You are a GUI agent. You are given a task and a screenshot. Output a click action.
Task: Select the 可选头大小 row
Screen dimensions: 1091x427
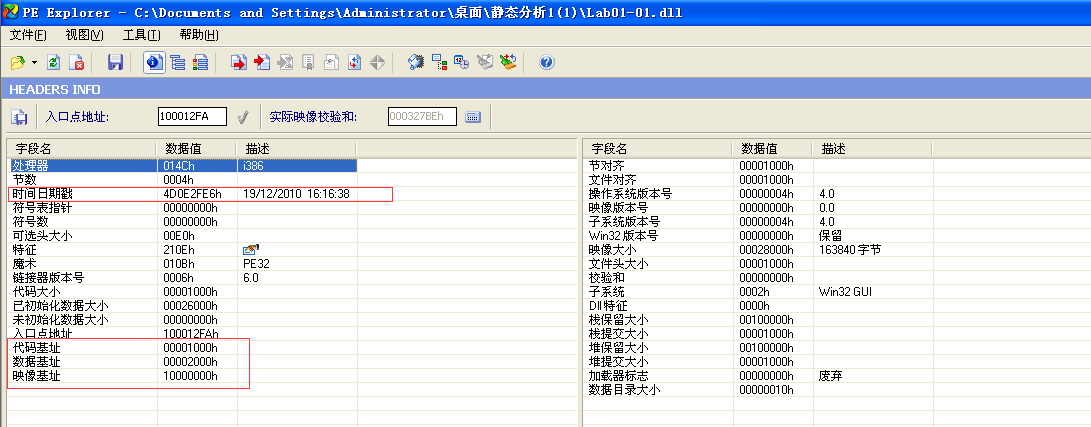(x=183, y=236)
